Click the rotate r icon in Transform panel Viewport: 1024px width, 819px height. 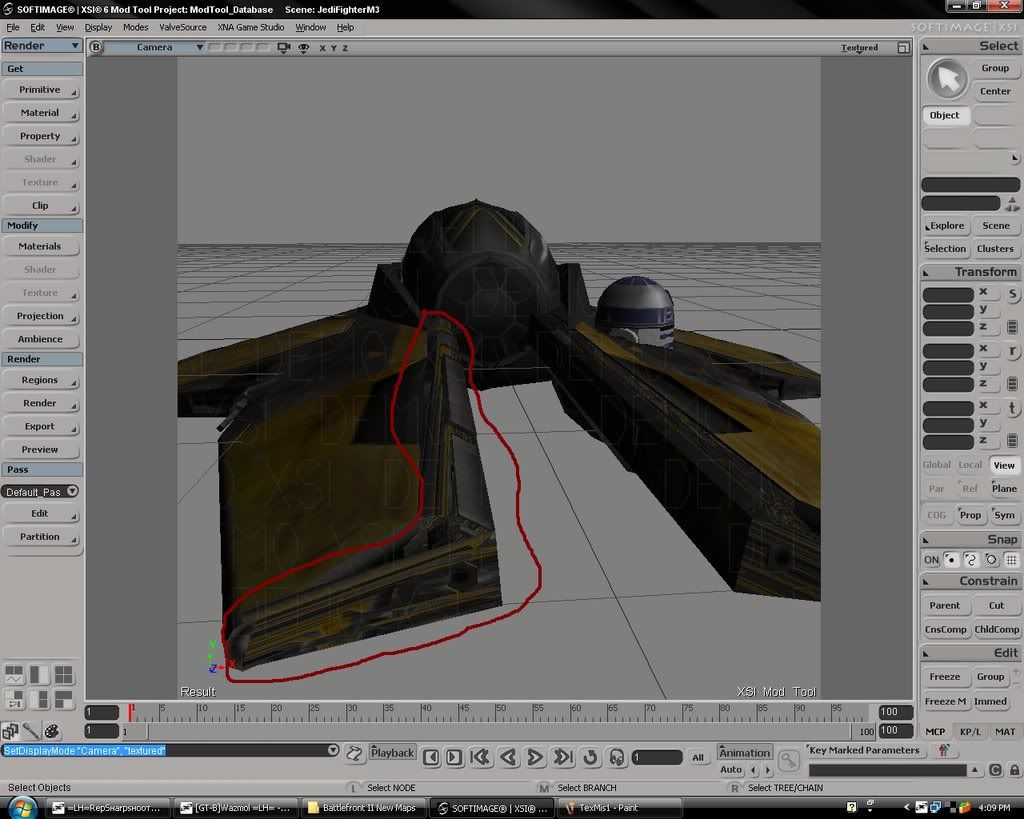(x=1012, y=351)
